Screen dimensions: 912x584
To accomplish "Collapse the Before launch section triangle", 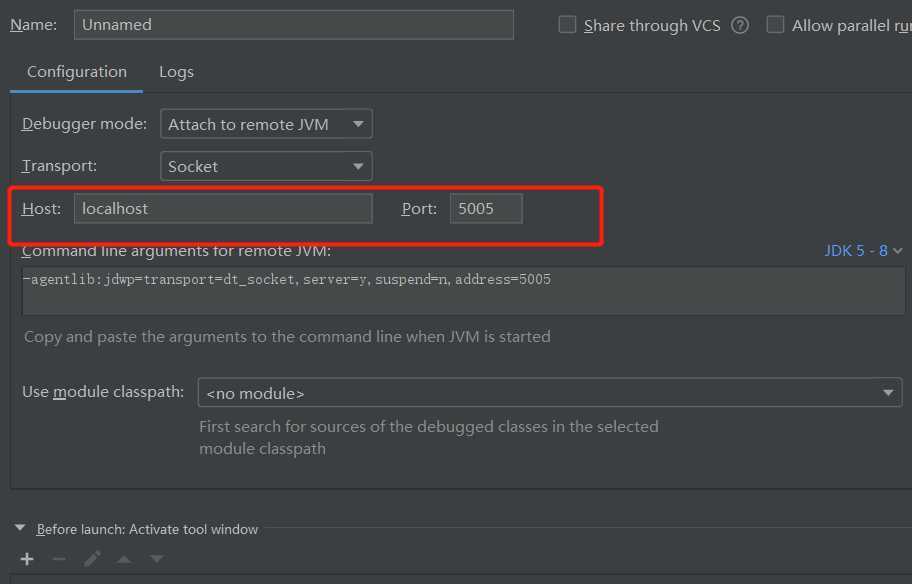I will click(20, 528).
